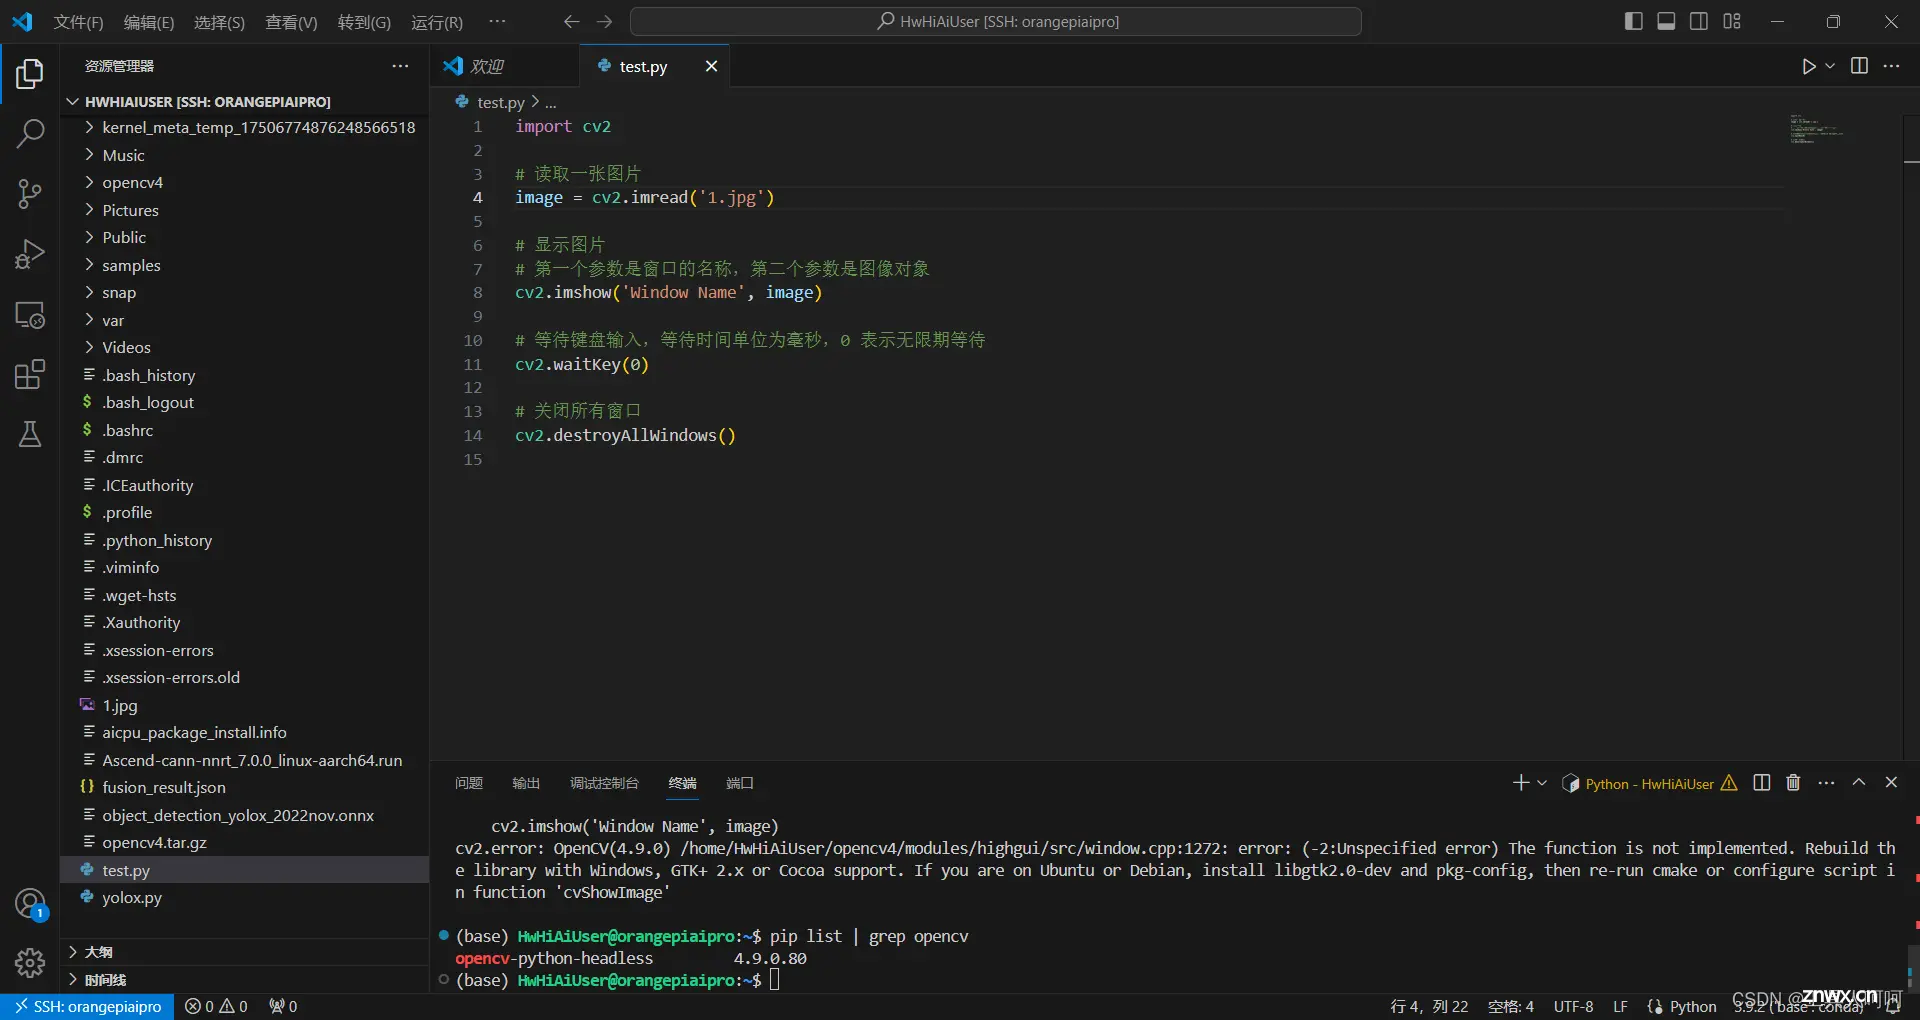Open Extensions view
Screen dimensions: 1920x1020
pos(30,375)
